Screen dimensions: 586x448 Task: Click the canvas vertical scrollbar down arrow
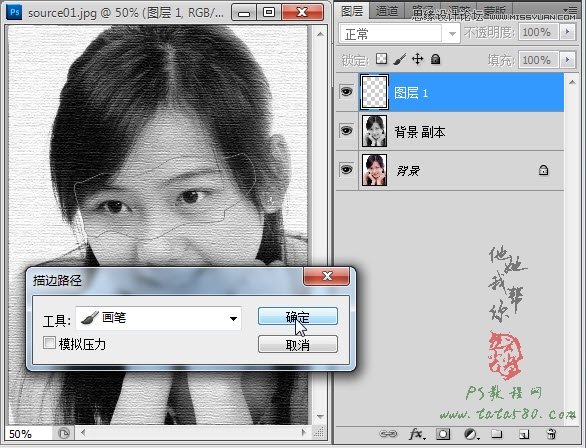pyautogui.click(x=320, y=416)
